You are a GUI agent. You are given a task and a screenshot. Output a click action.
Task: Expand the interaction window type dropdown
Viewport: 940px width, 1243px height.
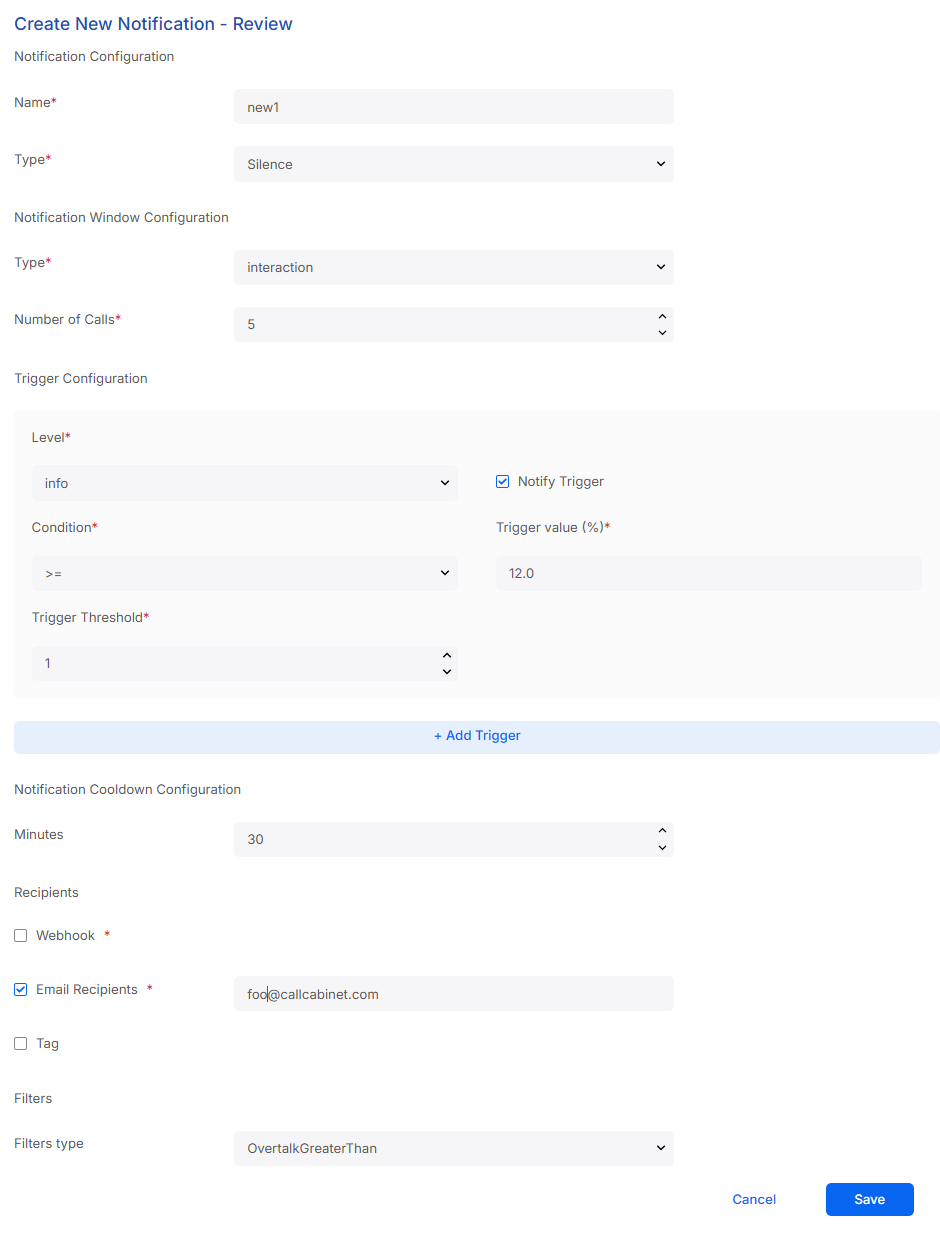point(454,267)
